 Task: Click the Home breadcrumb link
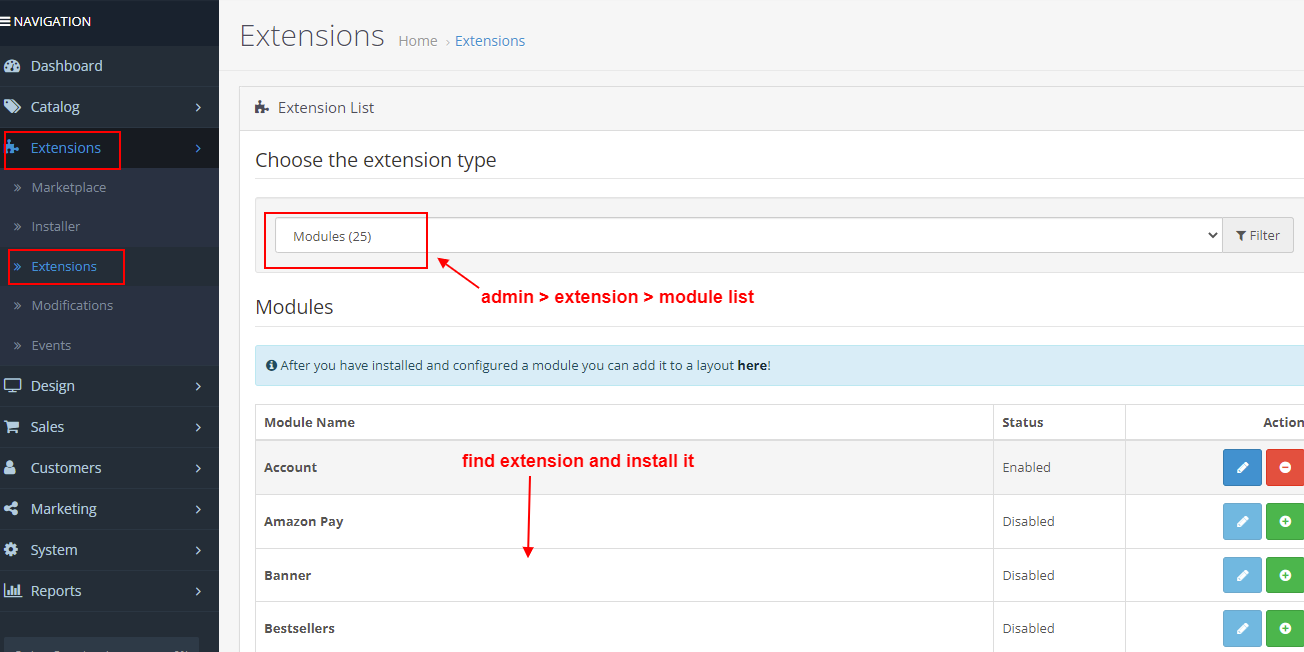[417, 40]
